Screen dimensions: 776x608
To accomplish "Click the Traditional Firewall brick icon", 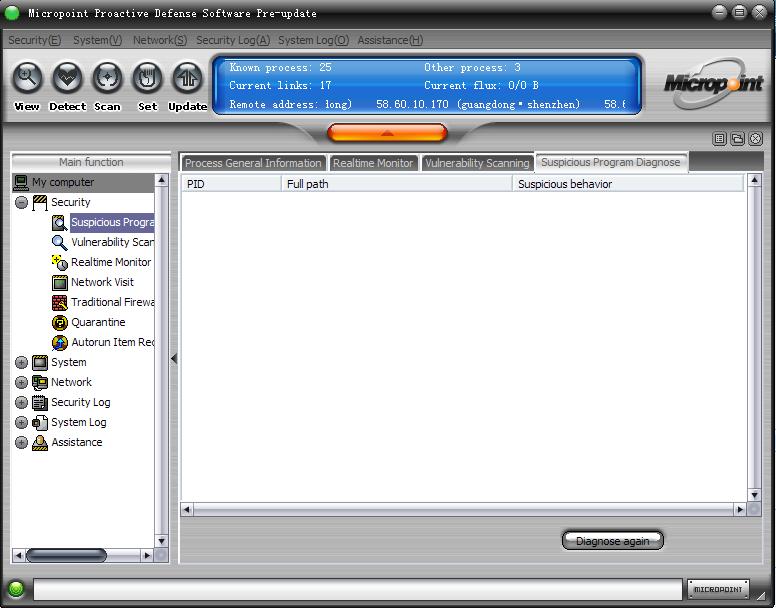I will point(59,302).
